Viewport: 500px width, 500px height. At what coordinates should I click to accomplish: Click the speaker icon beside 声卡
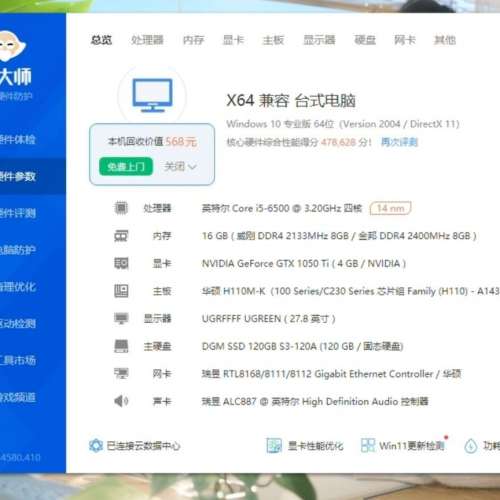coord(121,401)
